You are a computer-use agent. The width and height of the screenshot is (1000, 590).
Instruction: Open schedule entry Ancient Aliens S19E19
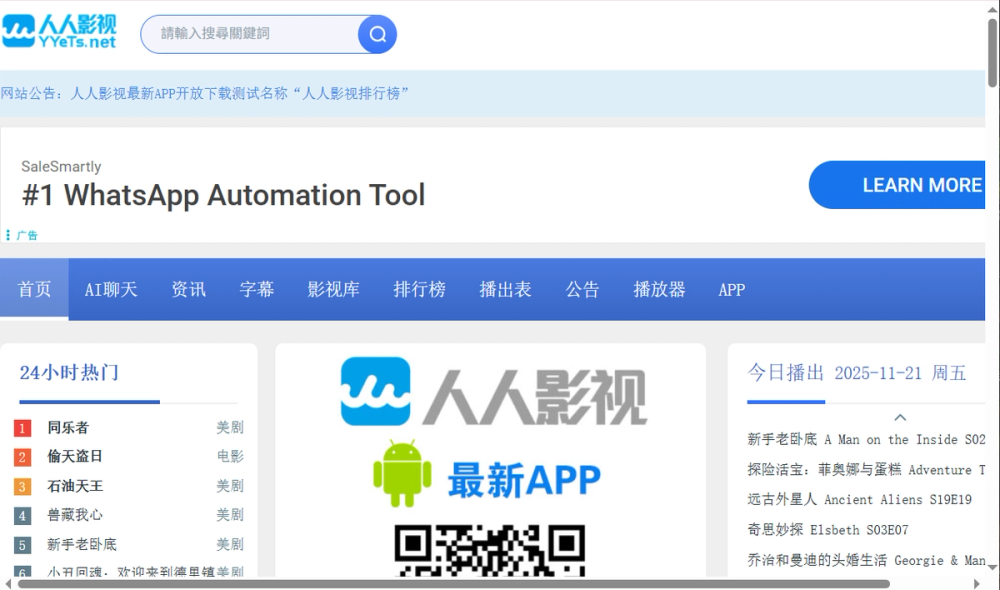click(860, 499)
